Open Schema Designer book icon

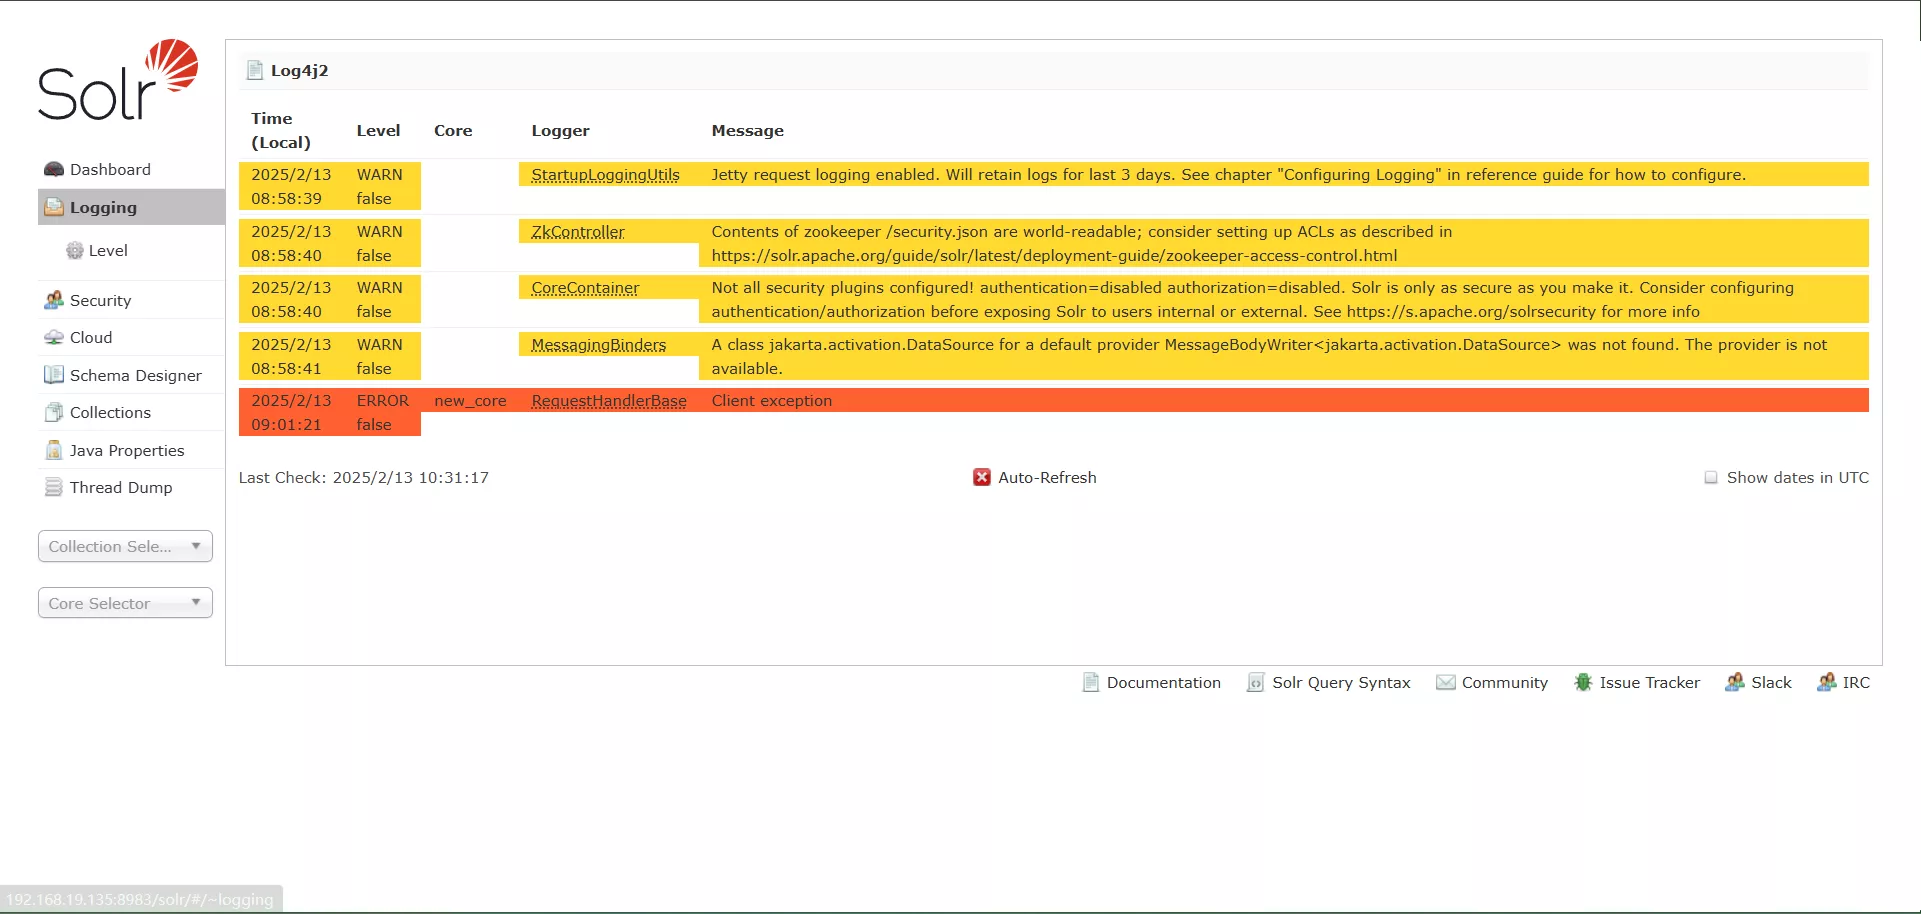click(x=54, y=375)
